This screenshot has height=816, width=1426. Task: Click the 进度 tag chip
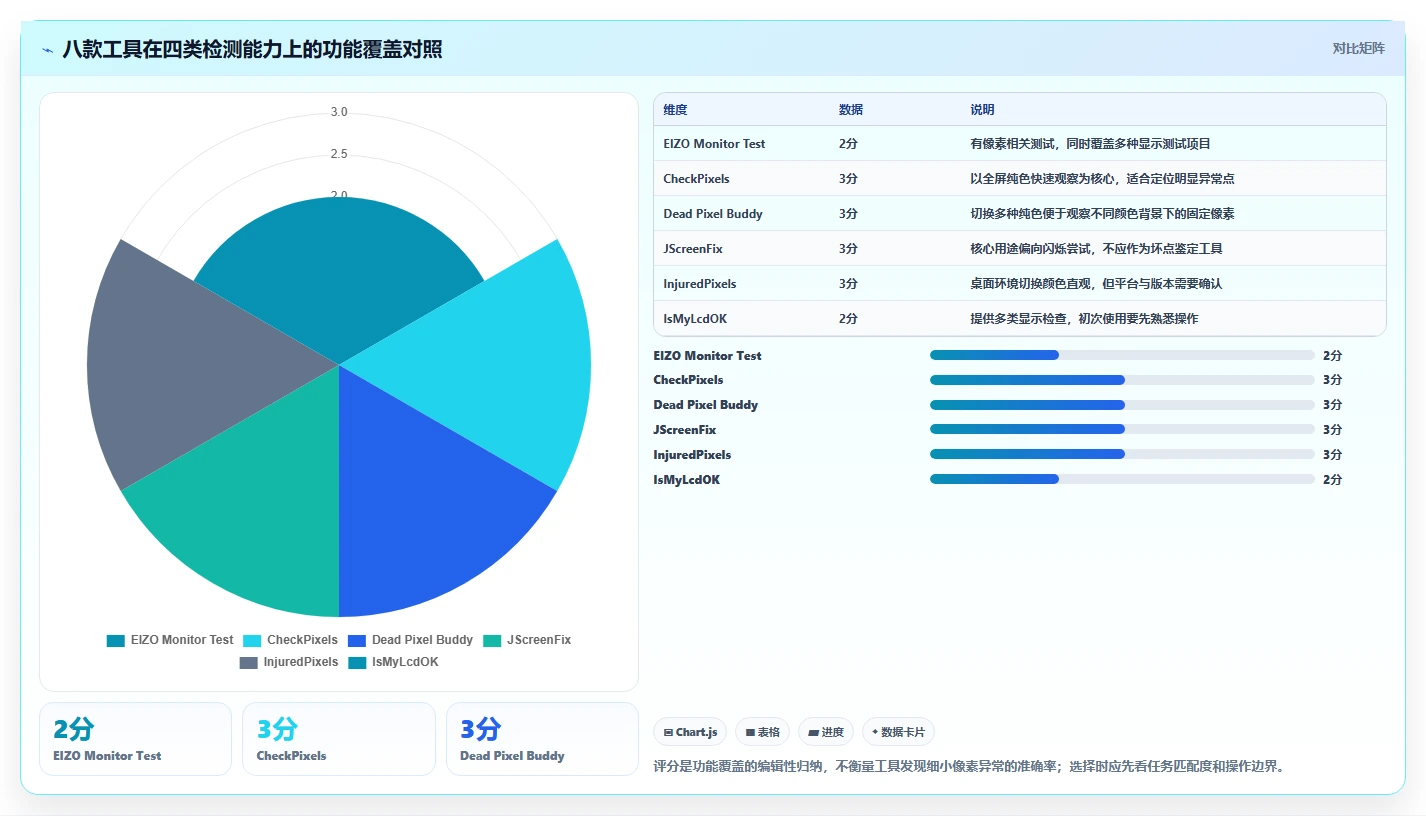point(827,732)
